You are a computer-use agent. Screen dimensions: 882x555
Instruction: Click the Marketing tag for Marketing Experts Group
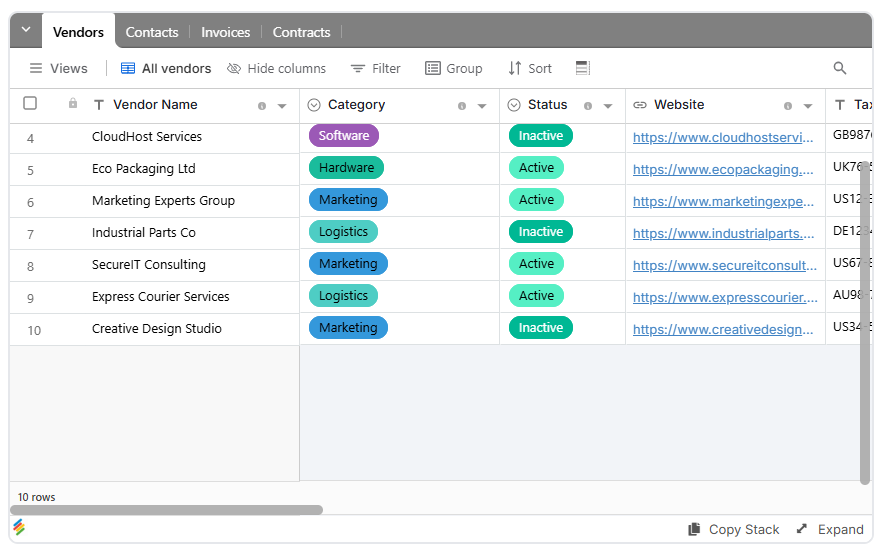348,200
